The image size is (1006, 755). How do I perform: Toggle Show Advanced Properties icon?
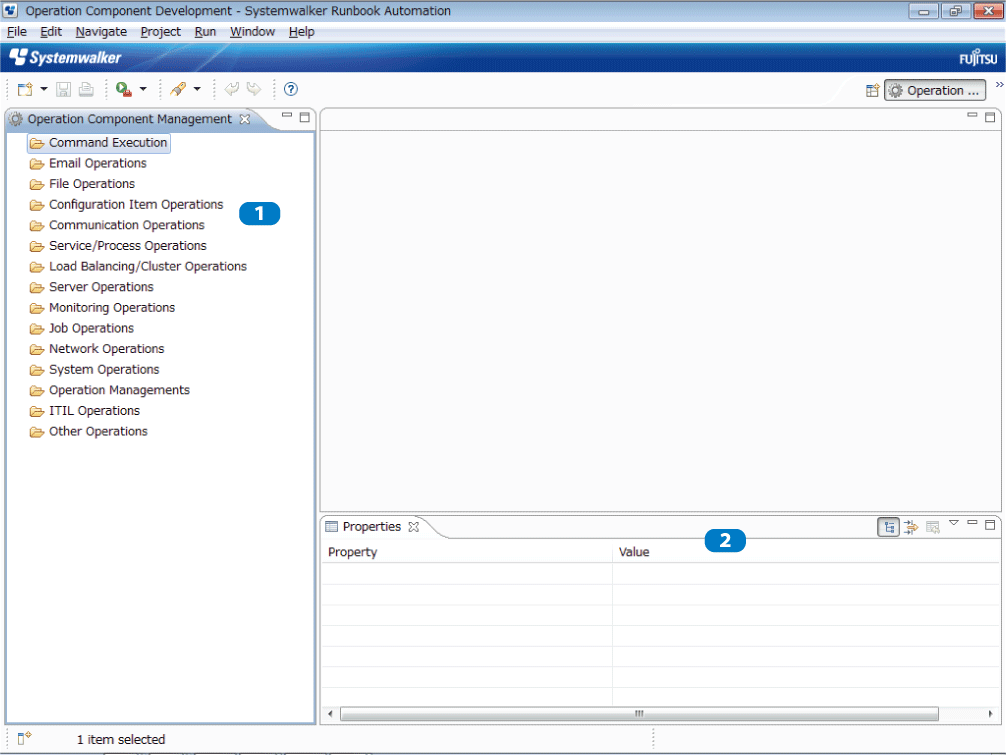911,527
